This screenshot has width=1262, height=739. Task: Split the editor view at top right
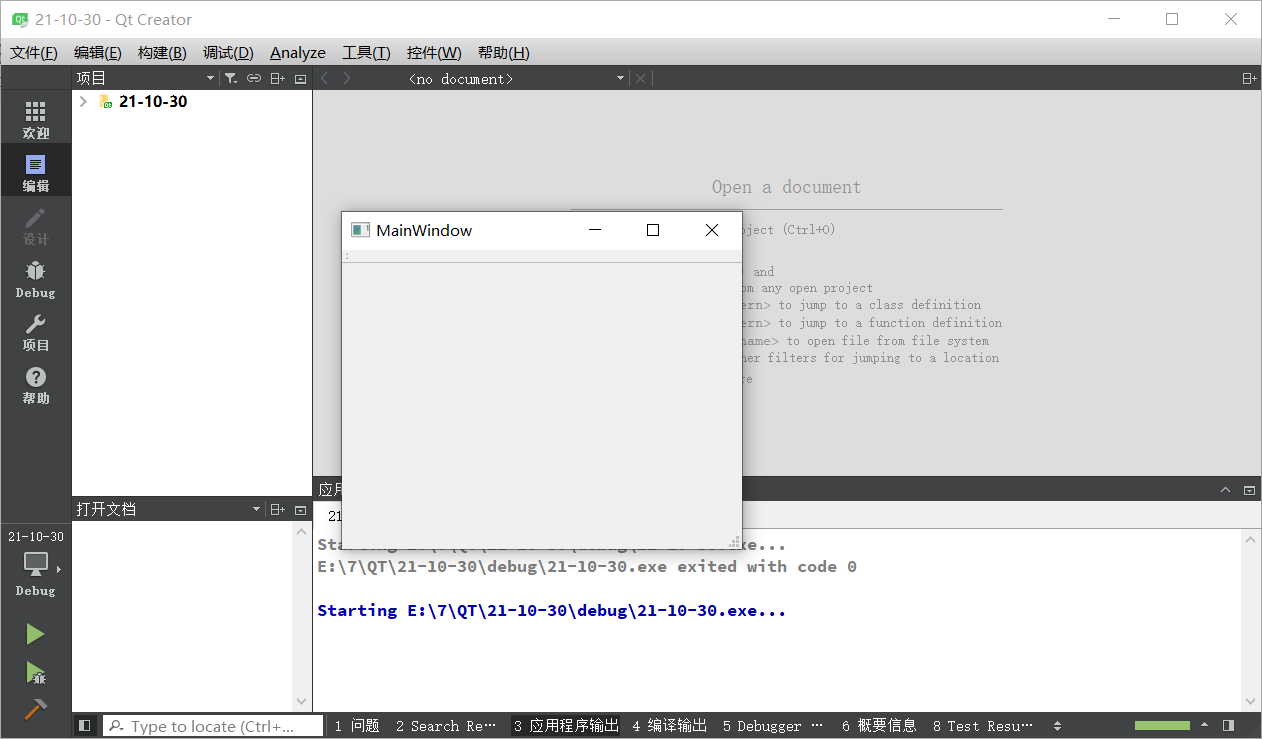[1249, 78]
